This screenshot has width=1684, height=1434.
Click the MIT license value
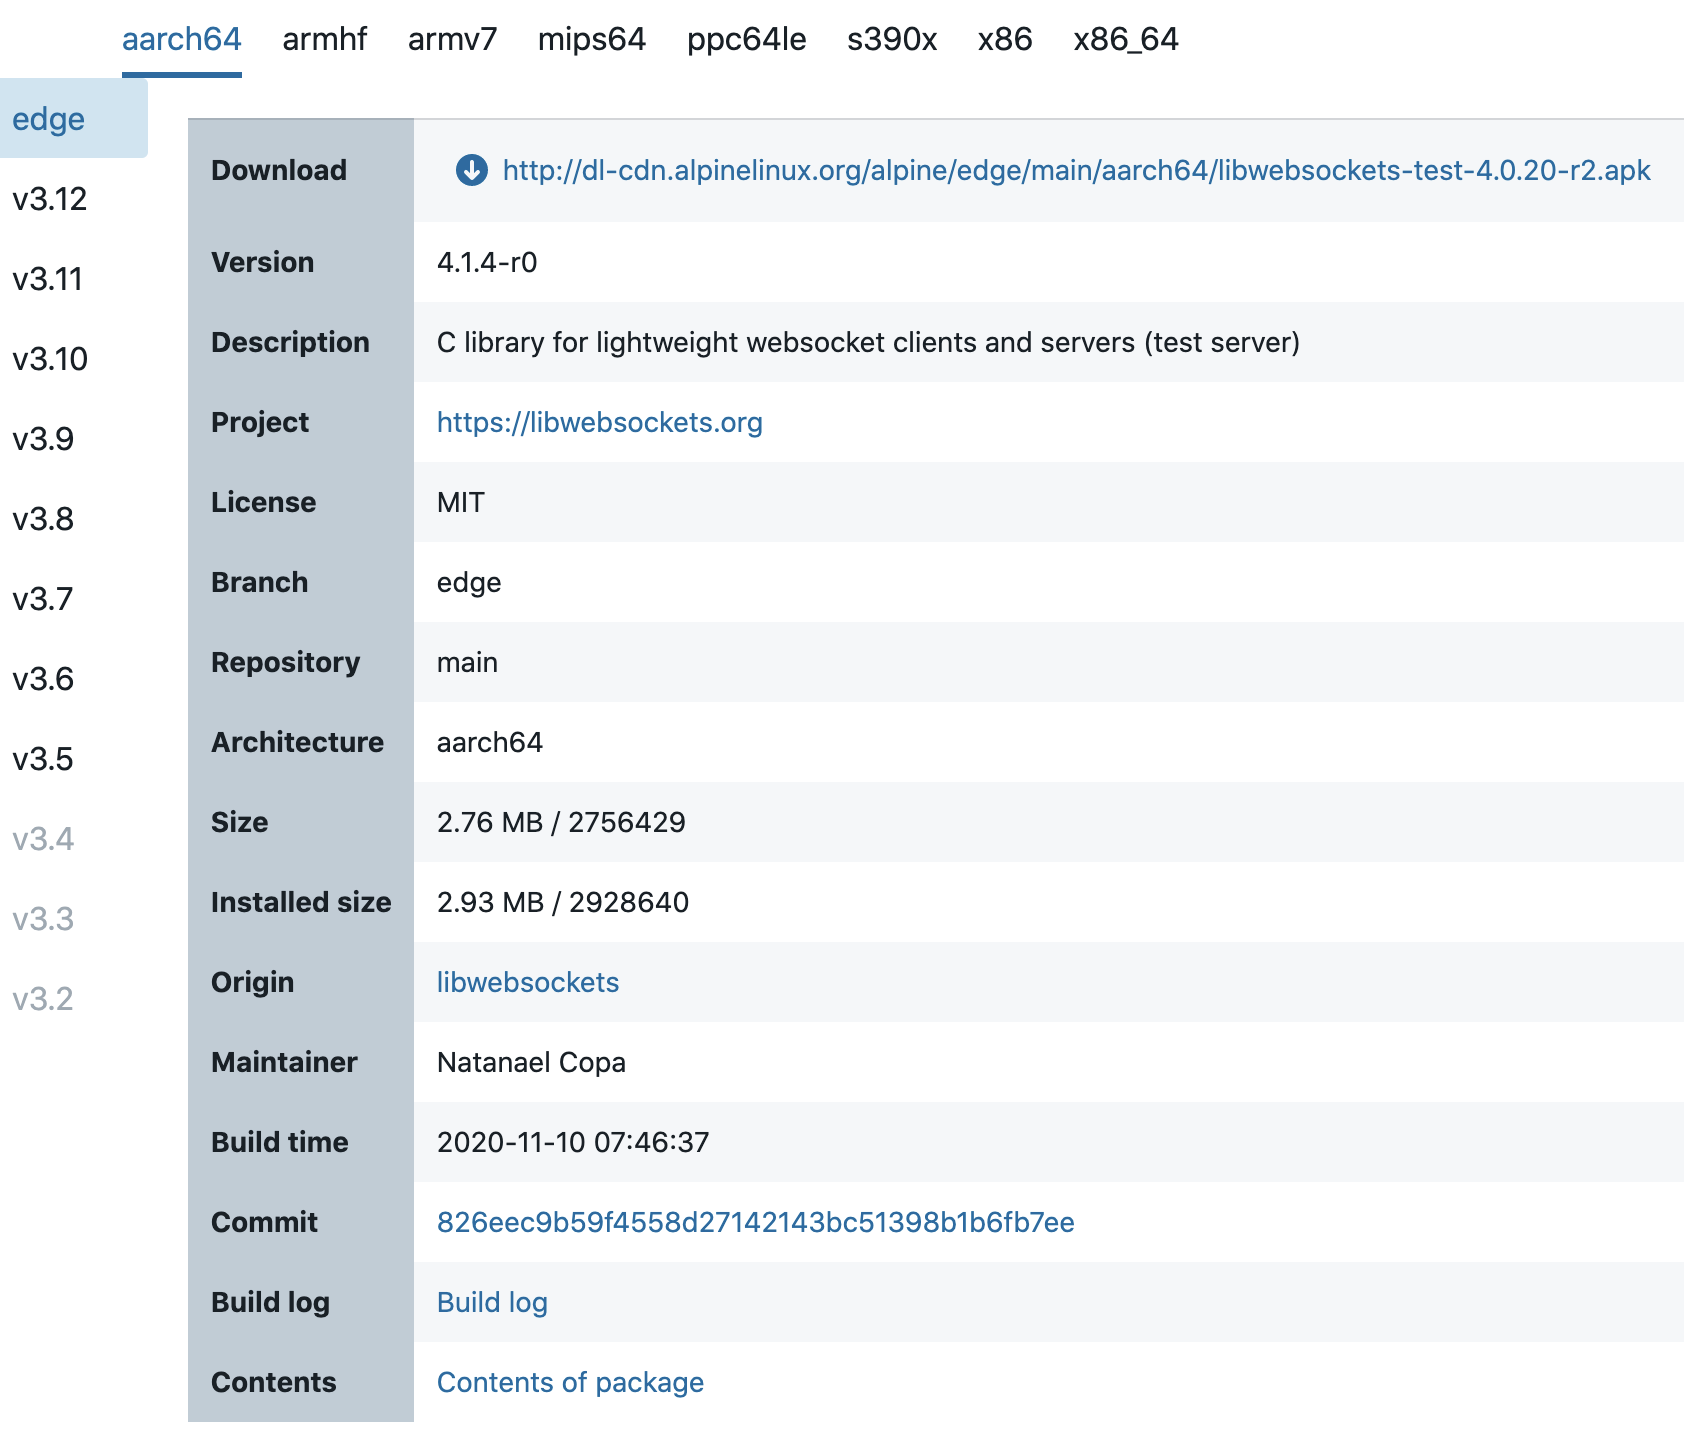(x=461, y=502)
